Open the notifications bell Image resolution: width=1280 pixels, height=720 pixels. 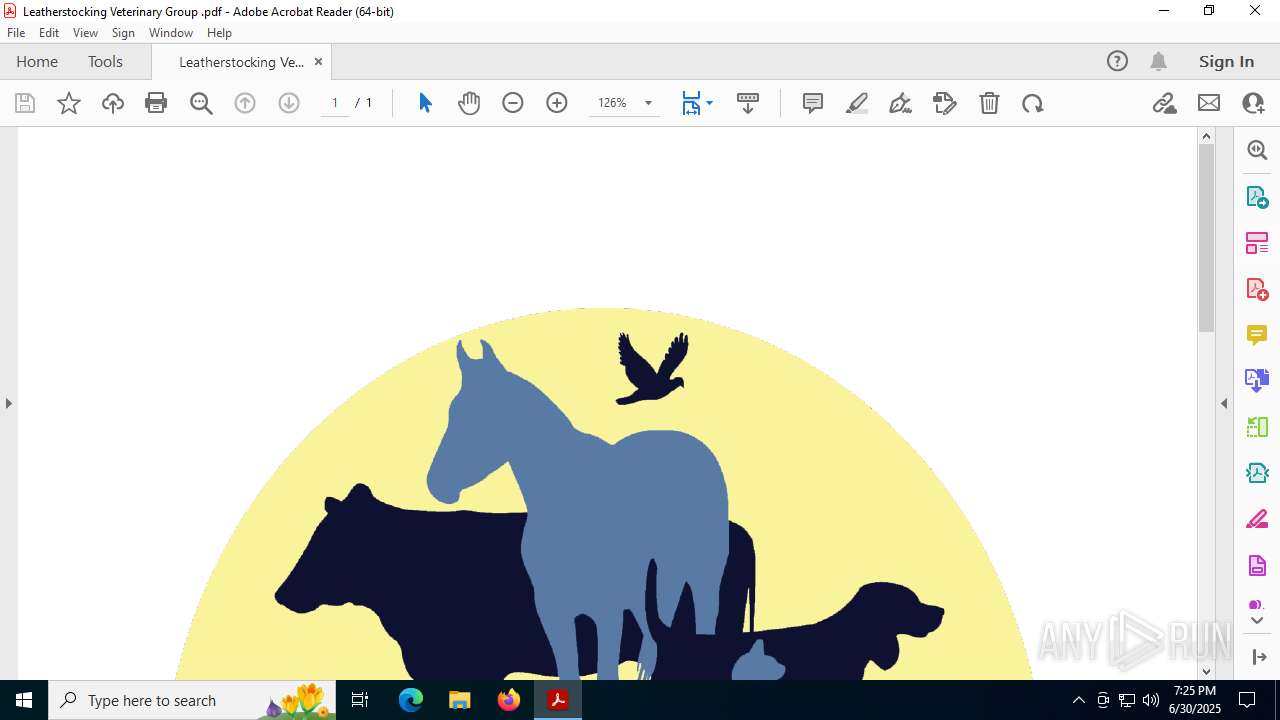point(1159,61)
